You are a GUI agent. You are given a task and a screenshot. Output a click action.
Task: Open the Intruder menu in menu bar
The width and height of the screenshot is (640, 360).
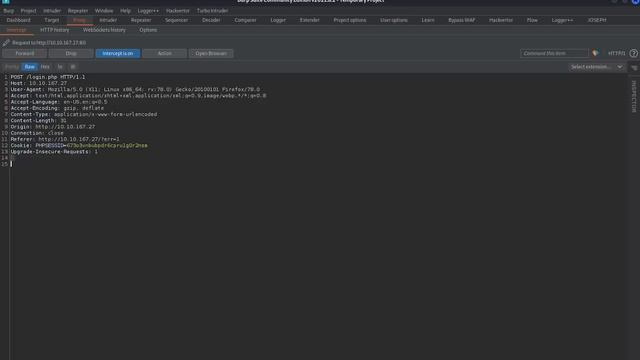tap(52, 11)
